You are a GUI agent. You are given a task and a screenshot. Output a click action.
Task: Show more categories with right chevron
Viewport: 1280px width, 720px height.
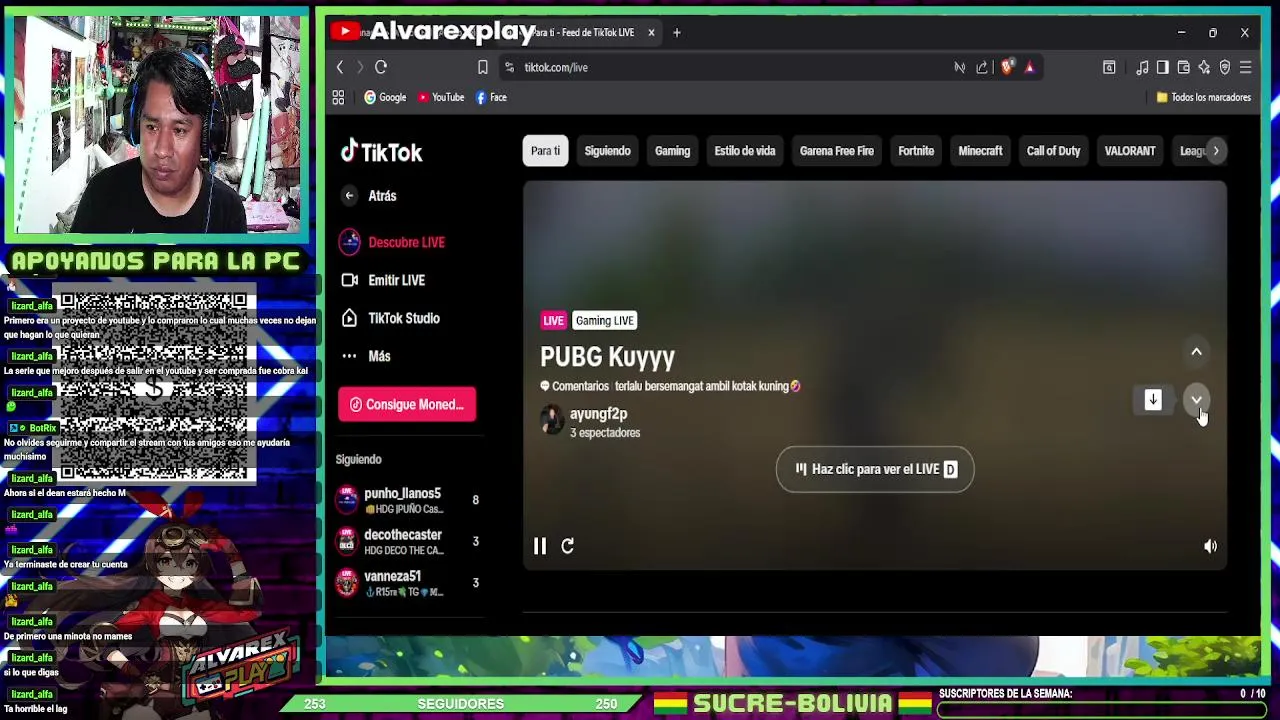coord(1215,151)
